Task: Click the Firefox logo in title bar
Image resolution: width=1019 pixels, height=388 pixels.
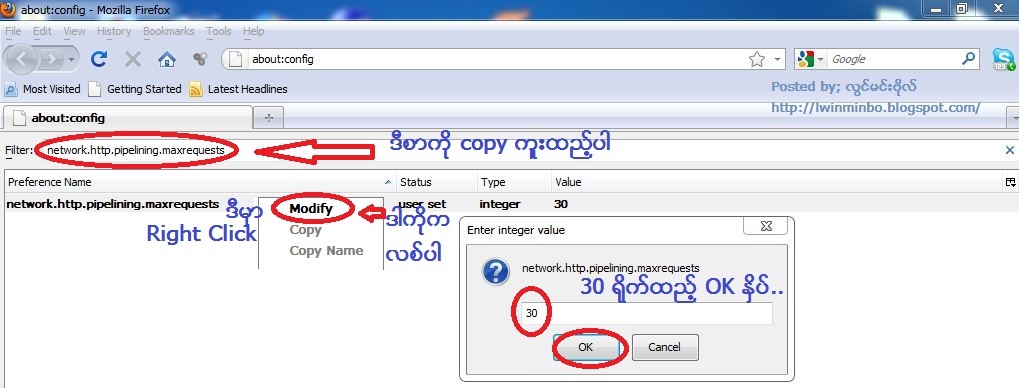Action: pyautogui.click(x=8, y=10)
